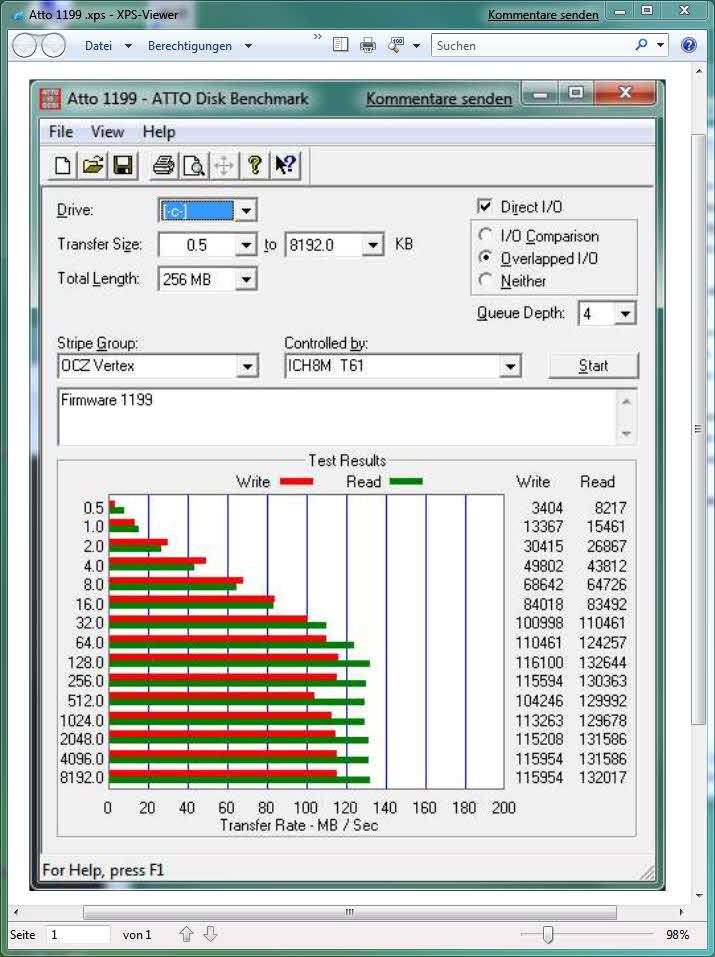This screenshot has width=715, height=957.
Task: Click Kommentare senden link in XPS-Viewer title
Action: pos(543,15)
